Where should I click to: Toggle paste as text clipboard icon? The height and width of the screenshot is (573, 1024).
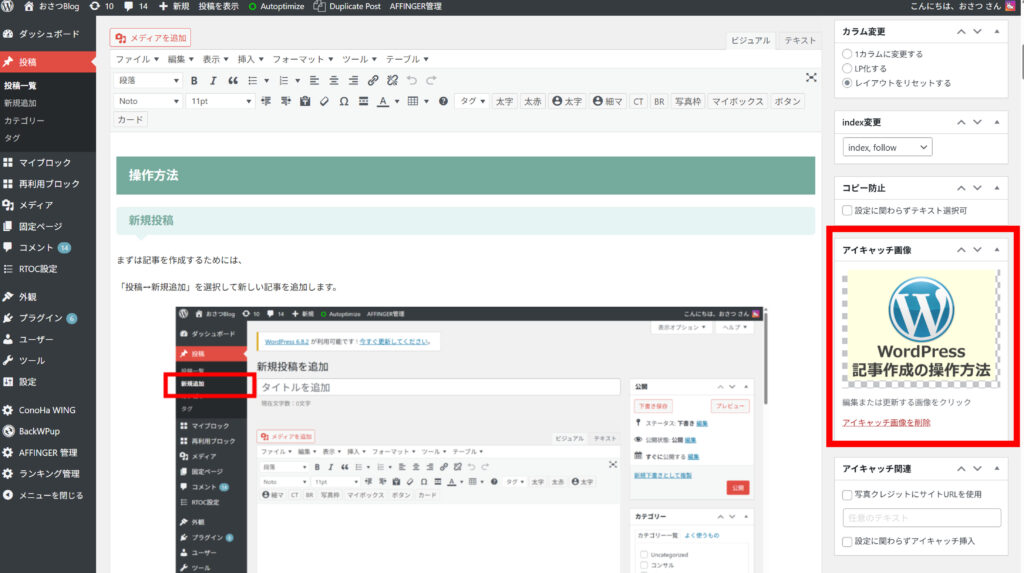(x=305, y=101)
